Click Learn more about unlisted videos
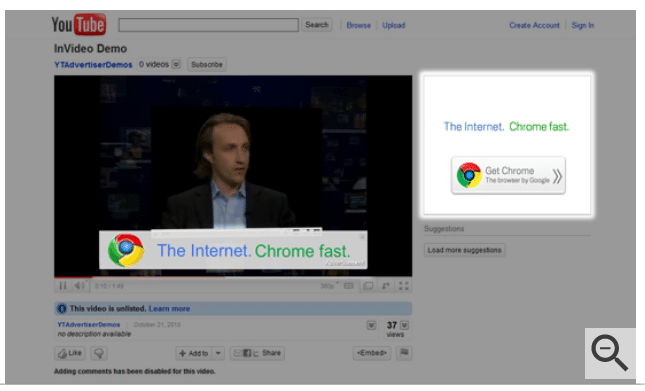Screen dimensions: 645x391 point(169,308)
